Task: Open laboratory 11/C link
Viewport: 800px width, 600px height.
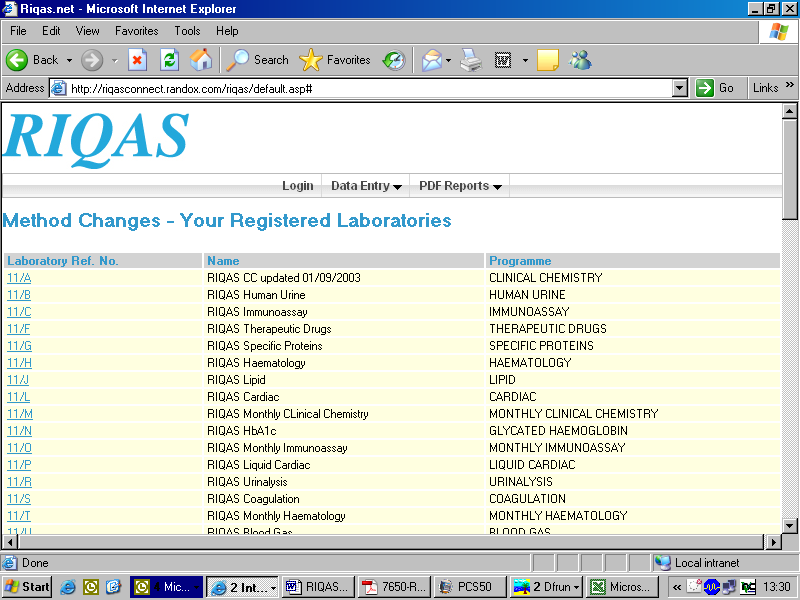Action: pyautogui.click(x=19, y=312)
